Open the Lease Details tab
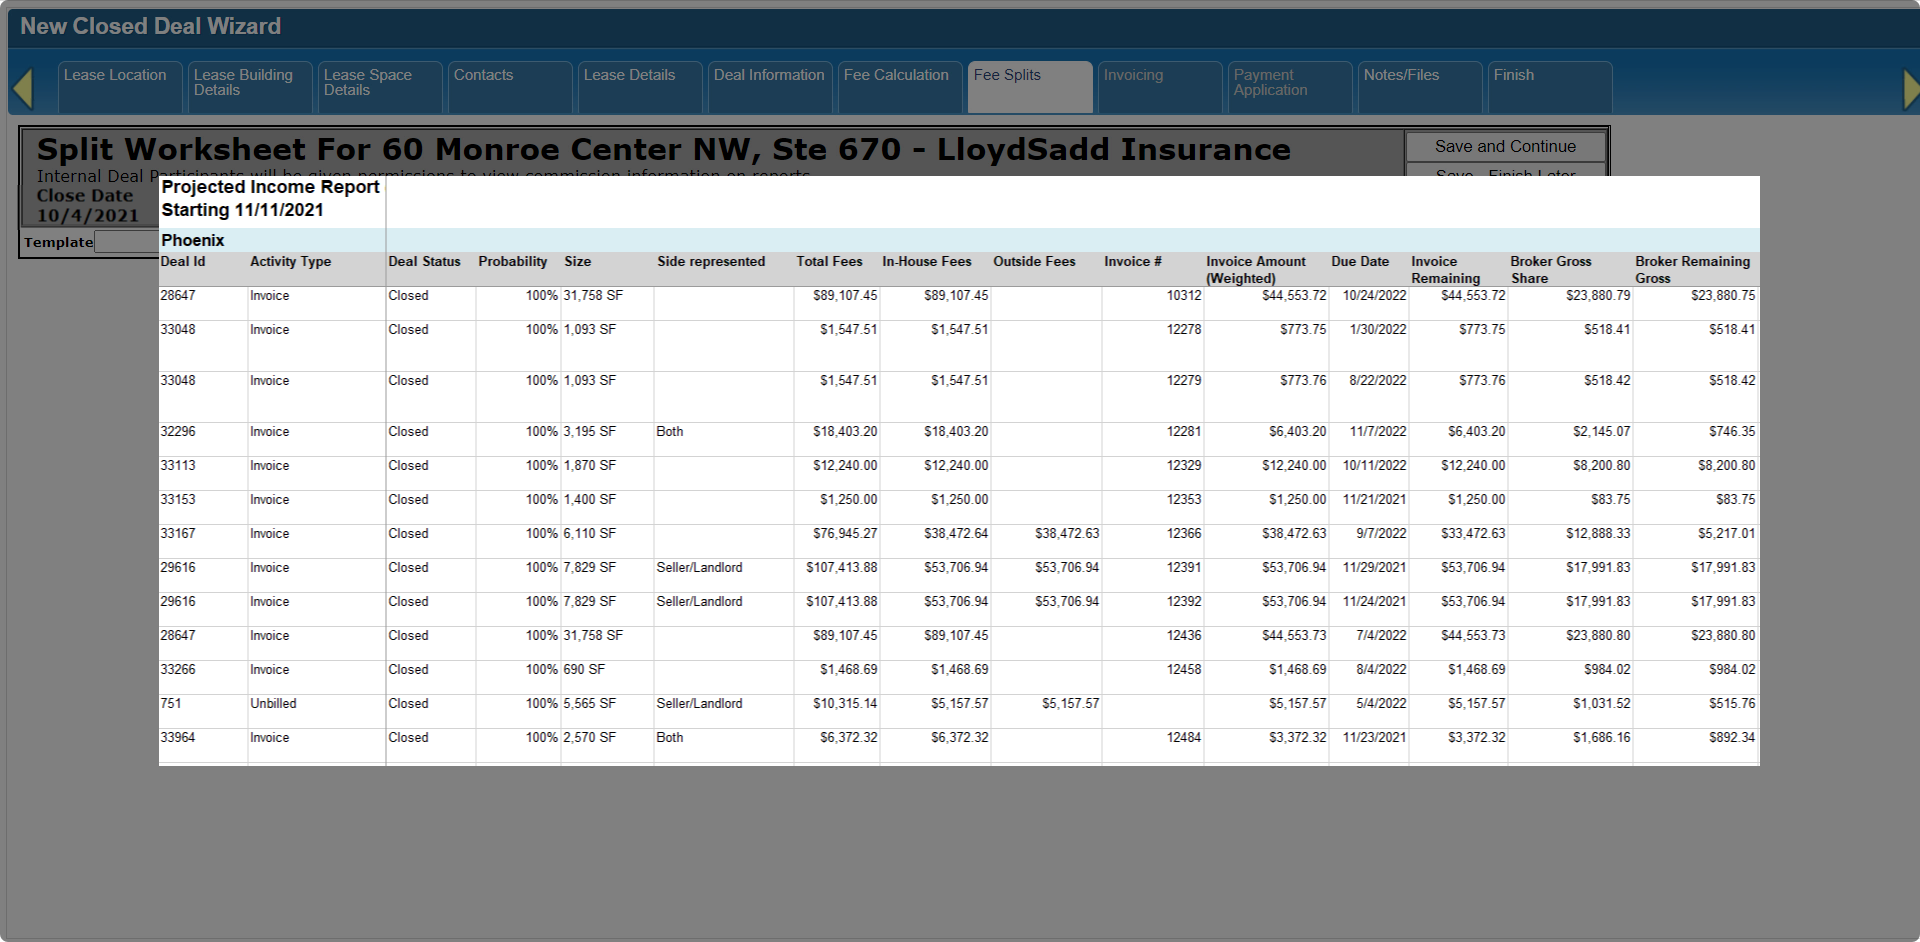Image resolution: width=1920 pixels, height=942 pixels. coord(639,85)
